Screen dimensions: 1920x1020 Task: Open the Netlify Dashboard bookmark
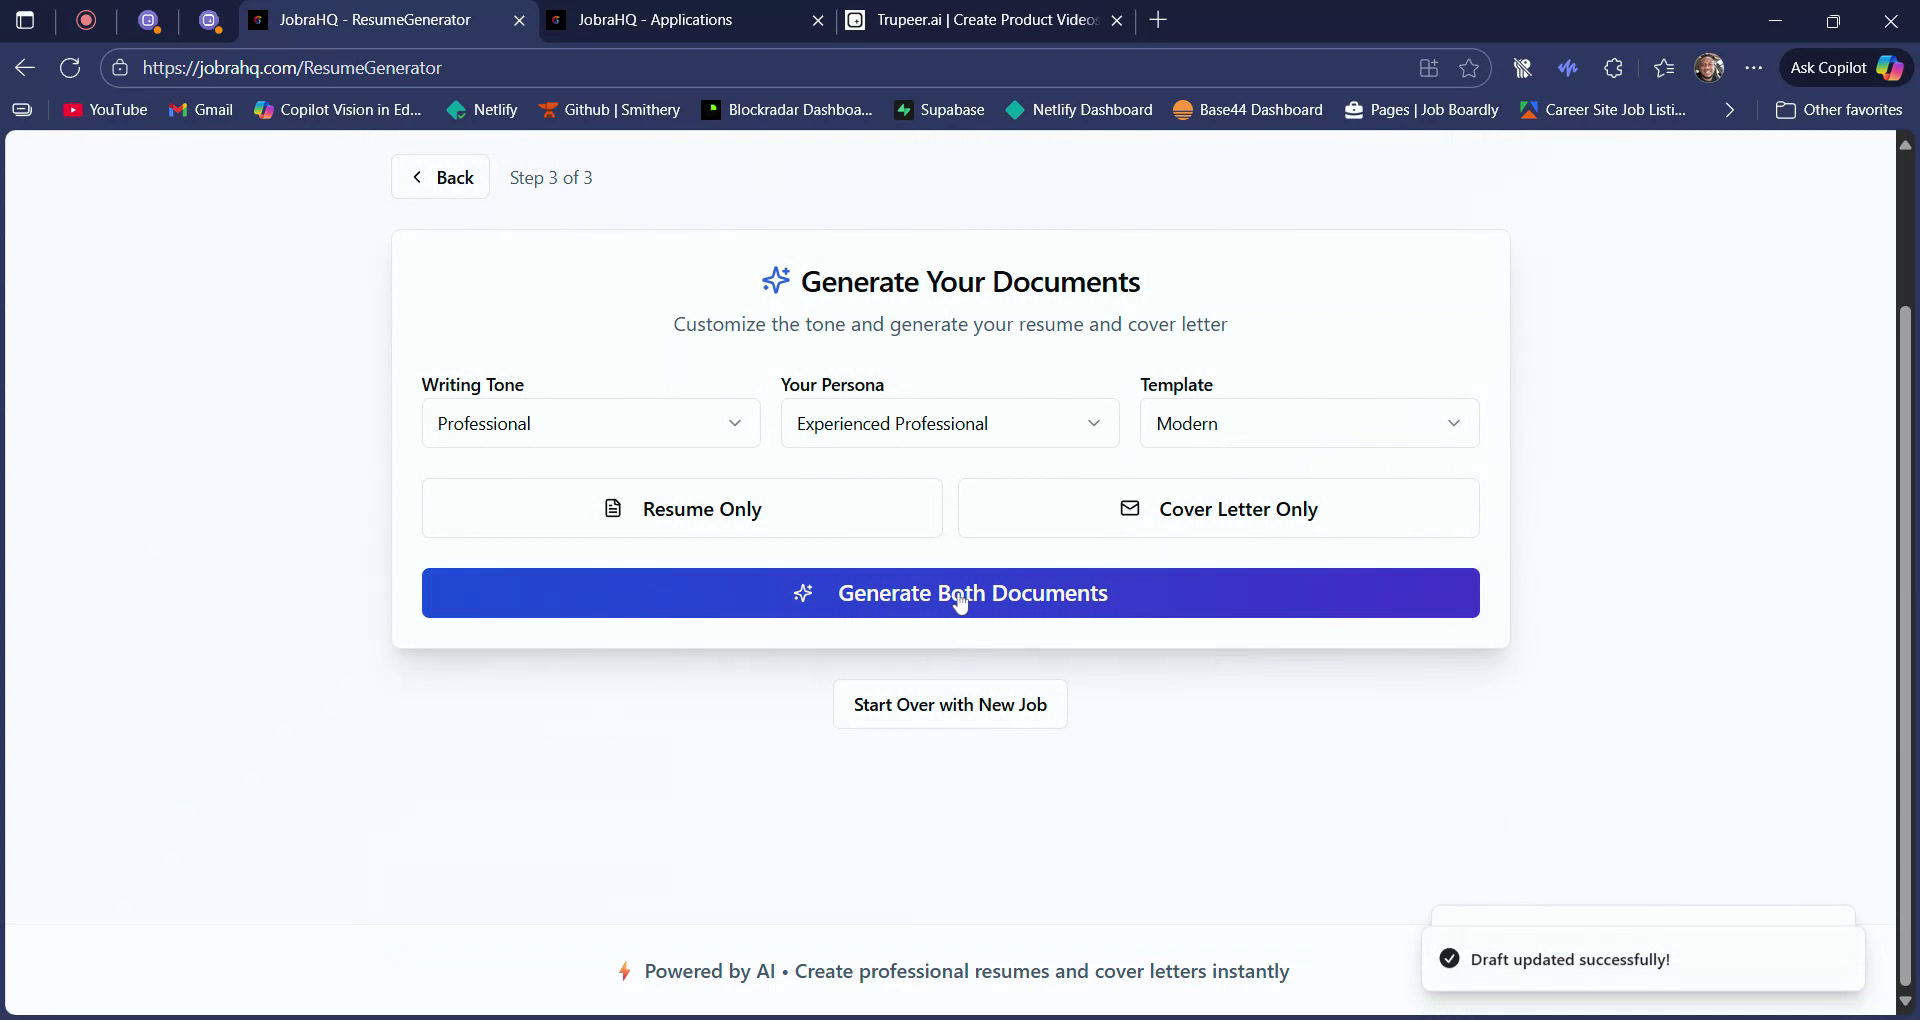[1079, 110]
